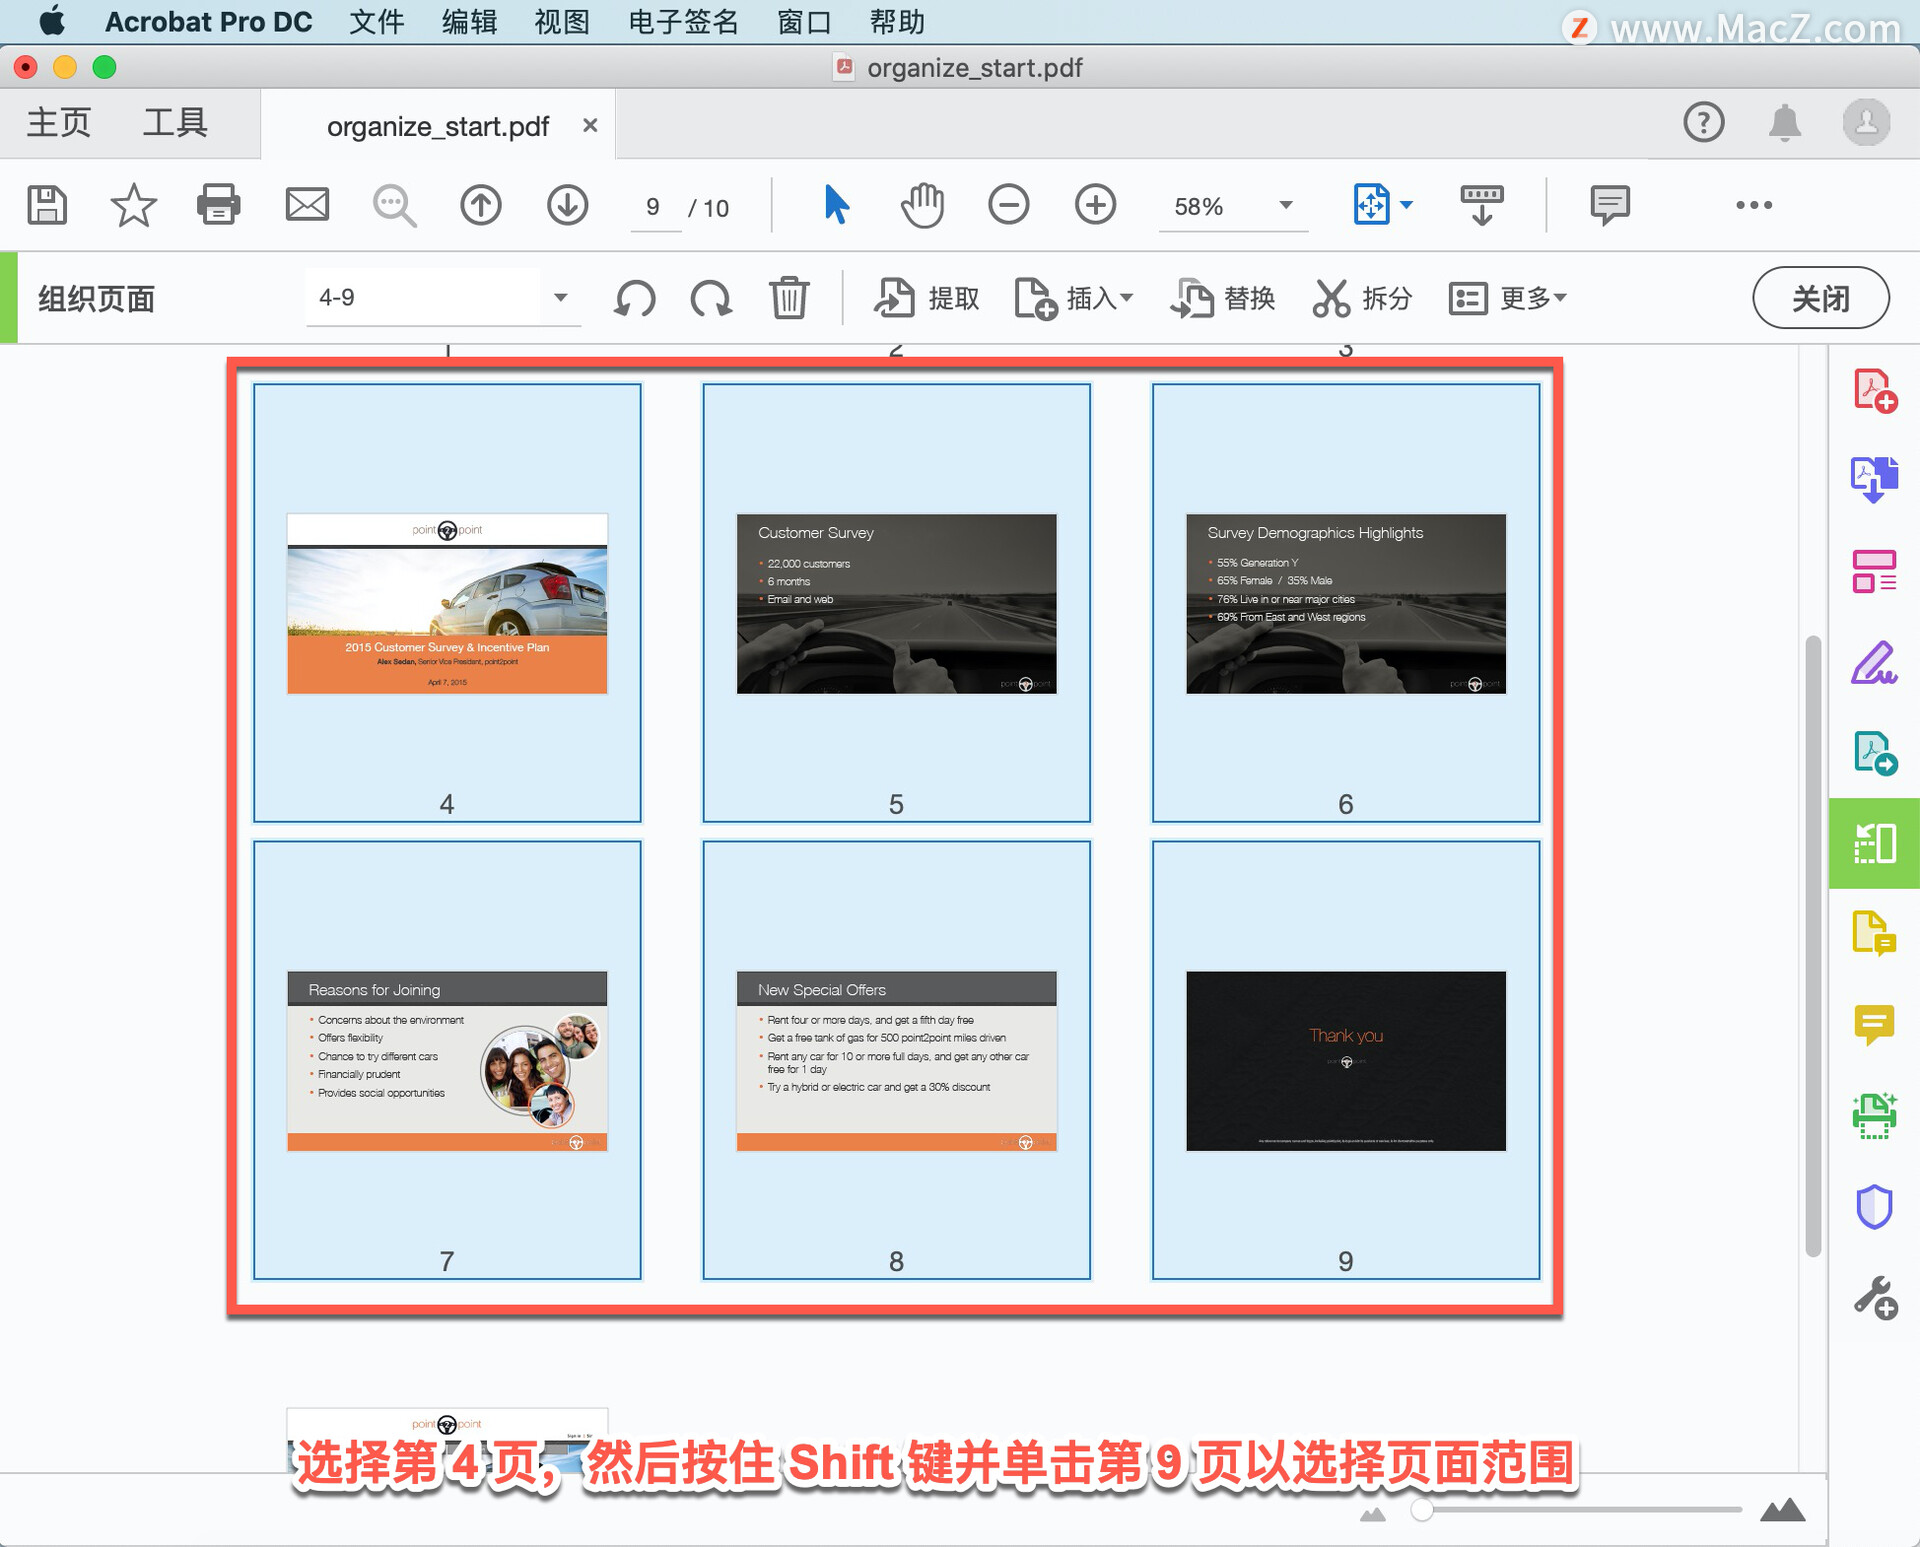Rotate selected pages counterclockwise
Screen dimensions: 1920x1547
tap(635, 298)
